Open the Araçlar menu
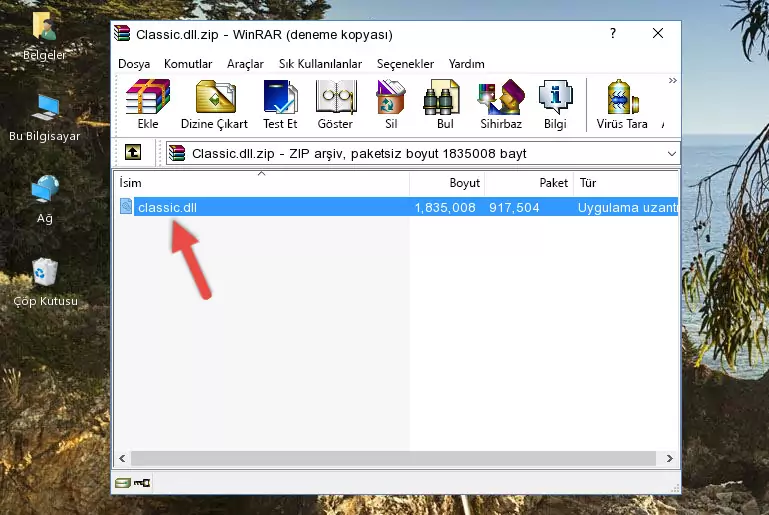This screenshot has width=769, height=515. [x=245, y=64]
